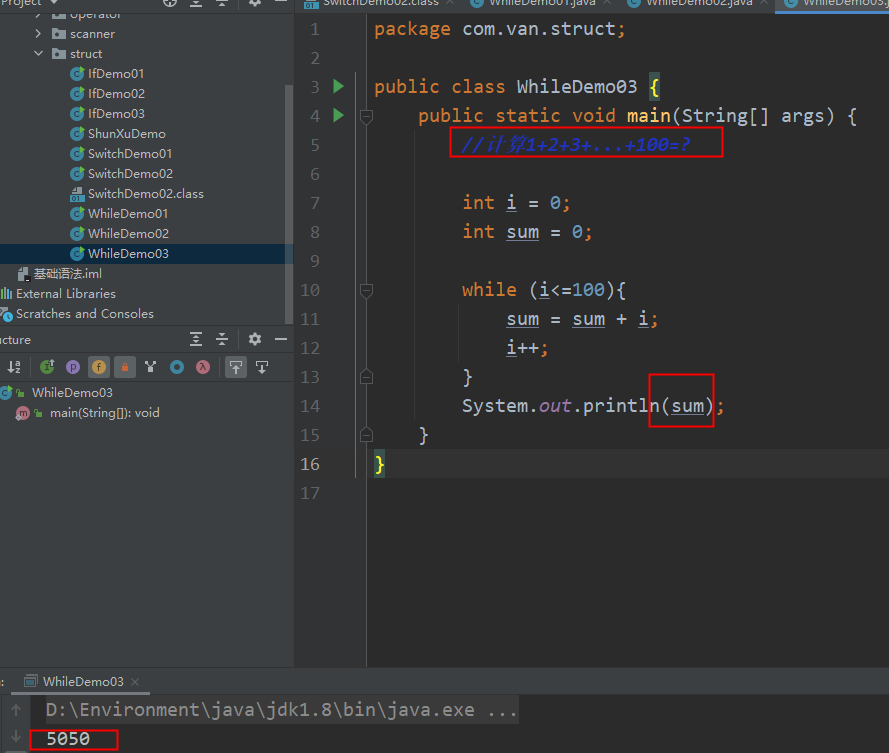This screenshot has width=889, height=753.
Task: Click the project tree vertical scrollbar
Action: click(x=289, y=204)
